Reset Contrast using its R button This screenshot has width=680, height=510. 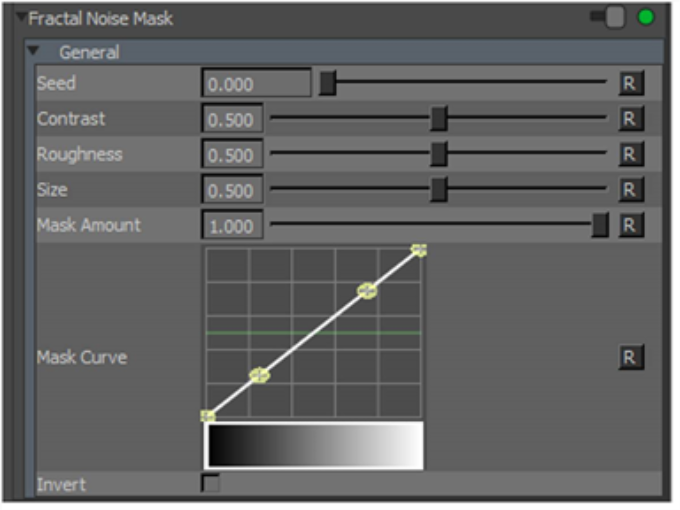point(629,119)
